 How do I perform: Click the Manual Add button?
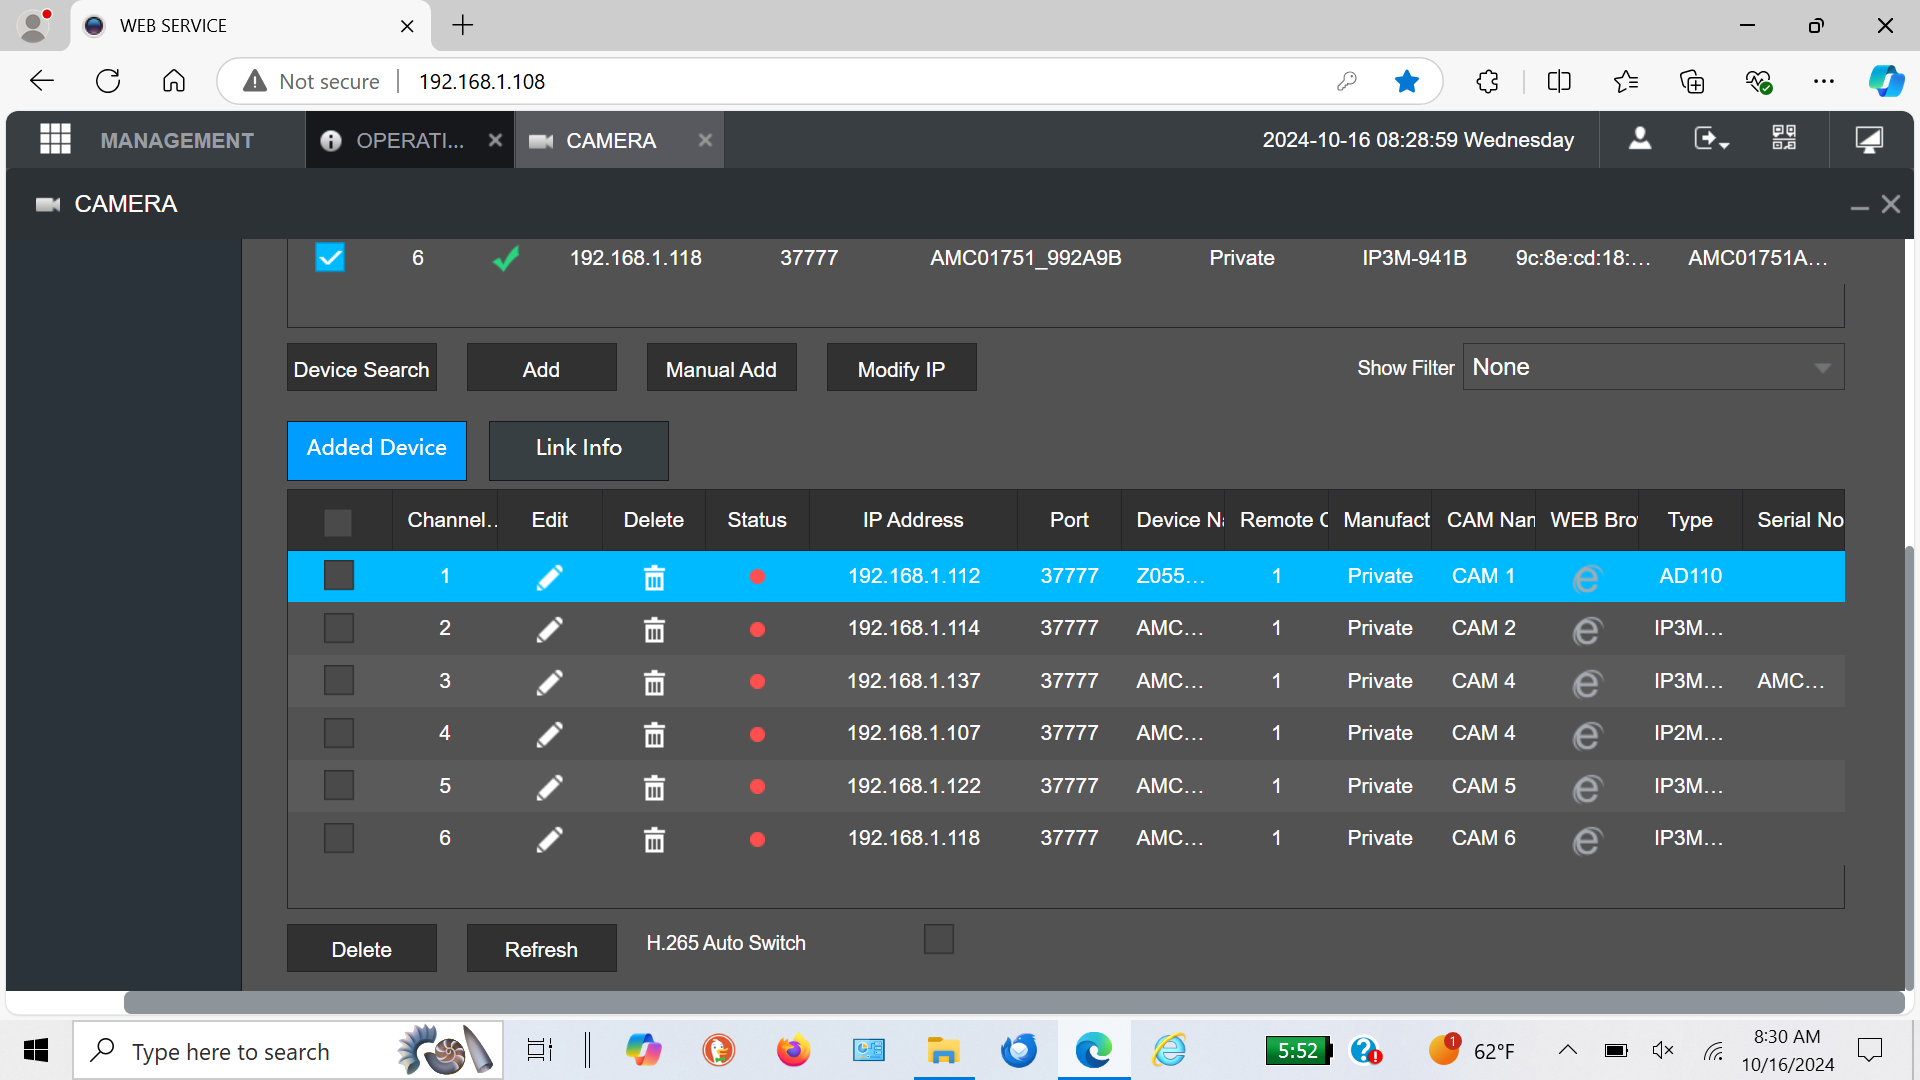721,369
